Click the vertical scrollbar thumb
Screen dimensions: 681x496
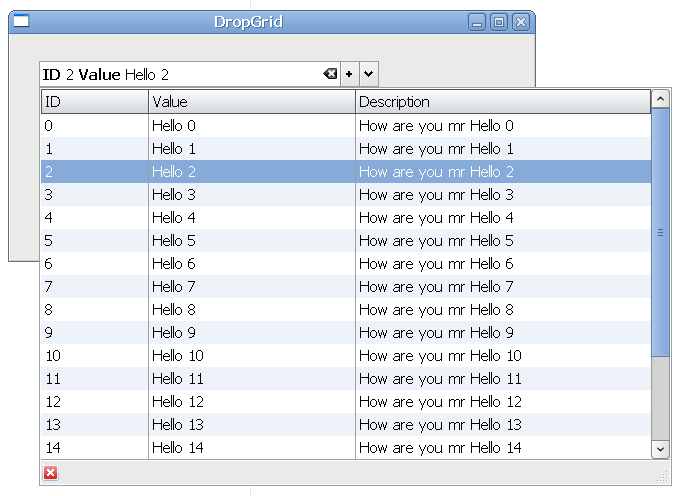point(660,232)
